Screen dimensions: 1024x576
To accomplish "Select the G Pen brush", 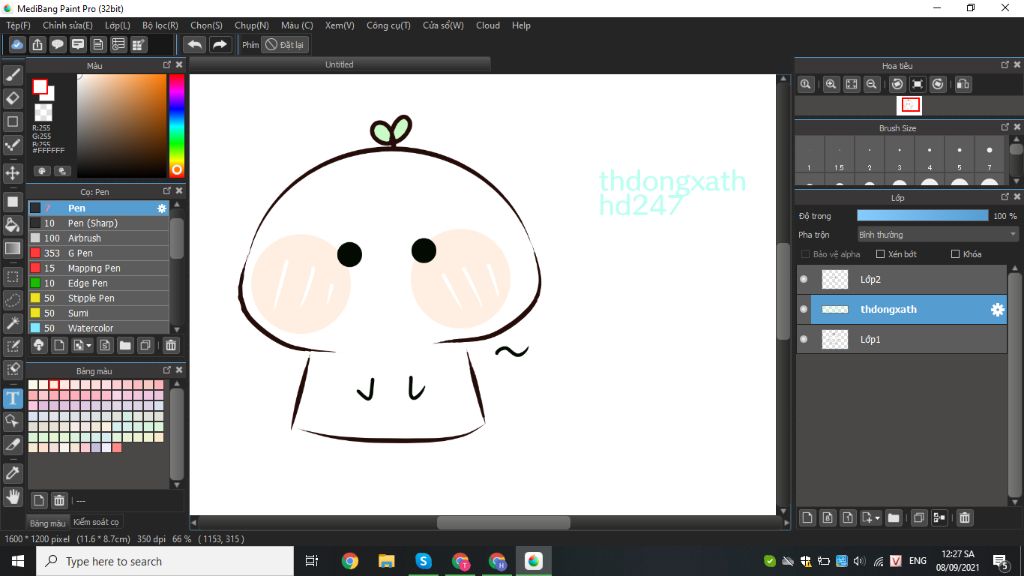I will (x=80, y=253).
